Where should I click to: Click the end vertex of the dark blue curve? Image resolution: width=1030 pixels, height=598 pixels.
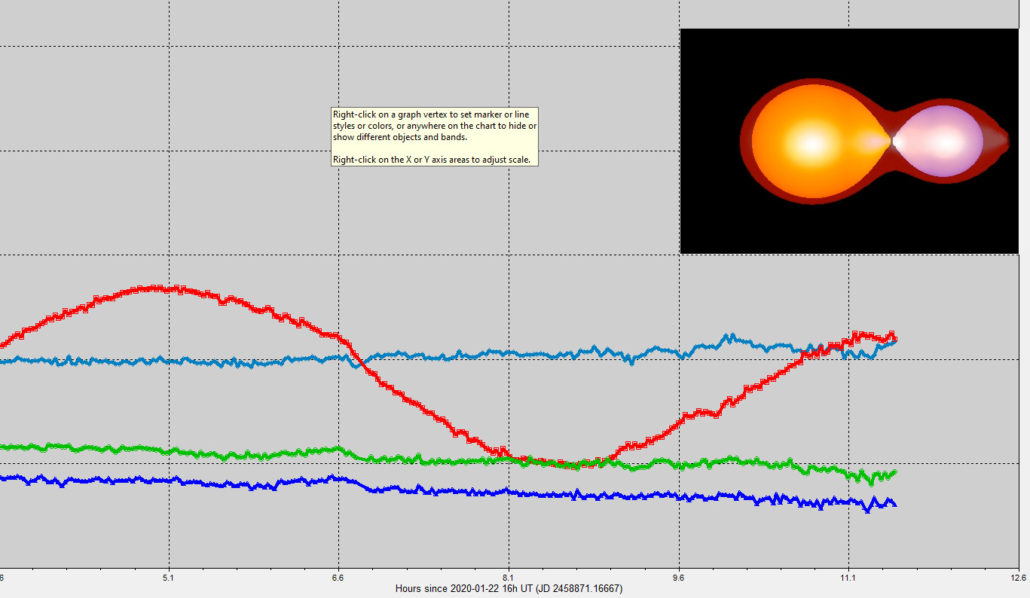(893, 504)
